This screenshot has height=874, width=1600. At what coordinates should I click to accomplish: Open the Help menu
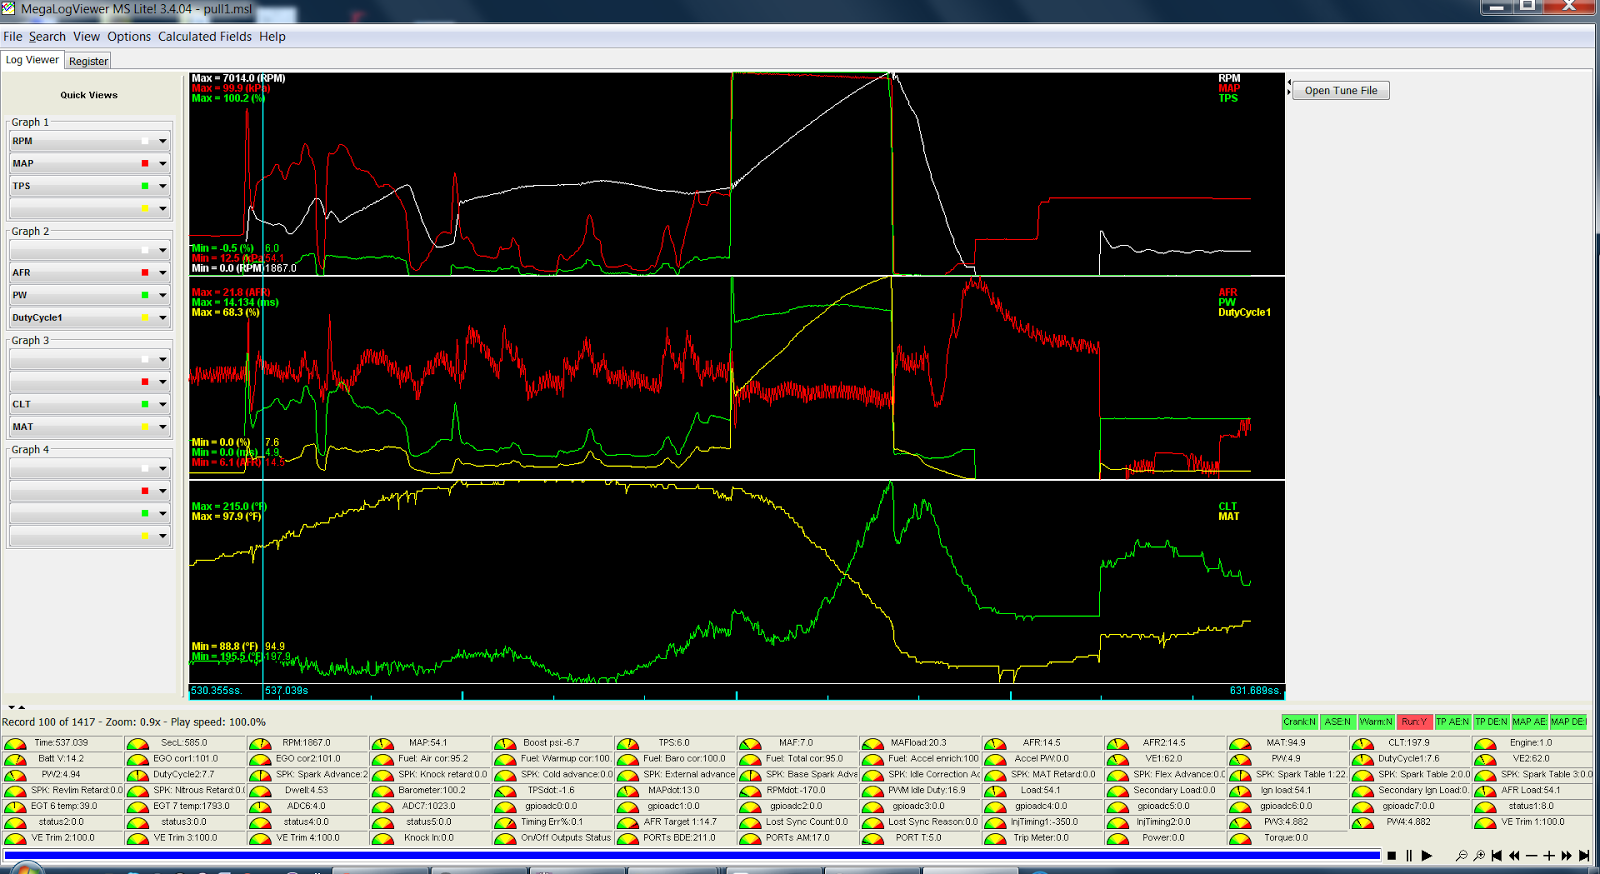click(x=272, y=37)
